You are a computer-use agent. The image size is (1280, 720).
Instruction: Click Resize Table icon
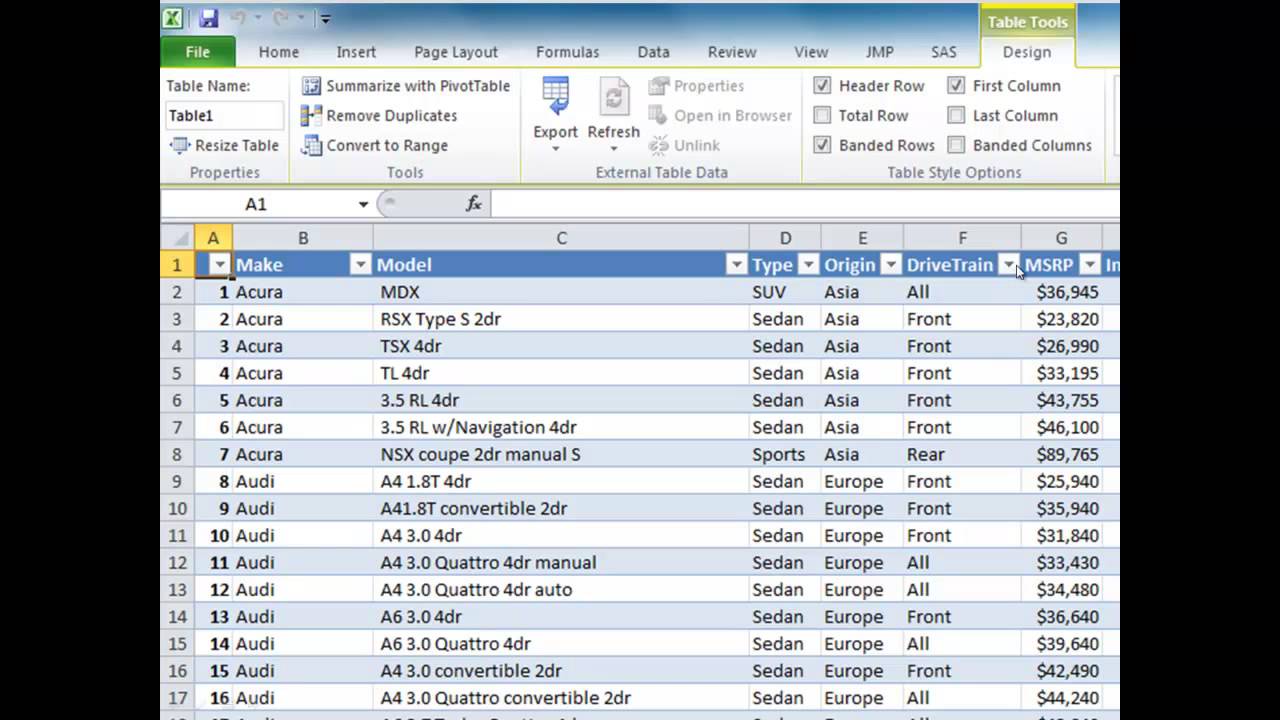click(x=180, y=146)
